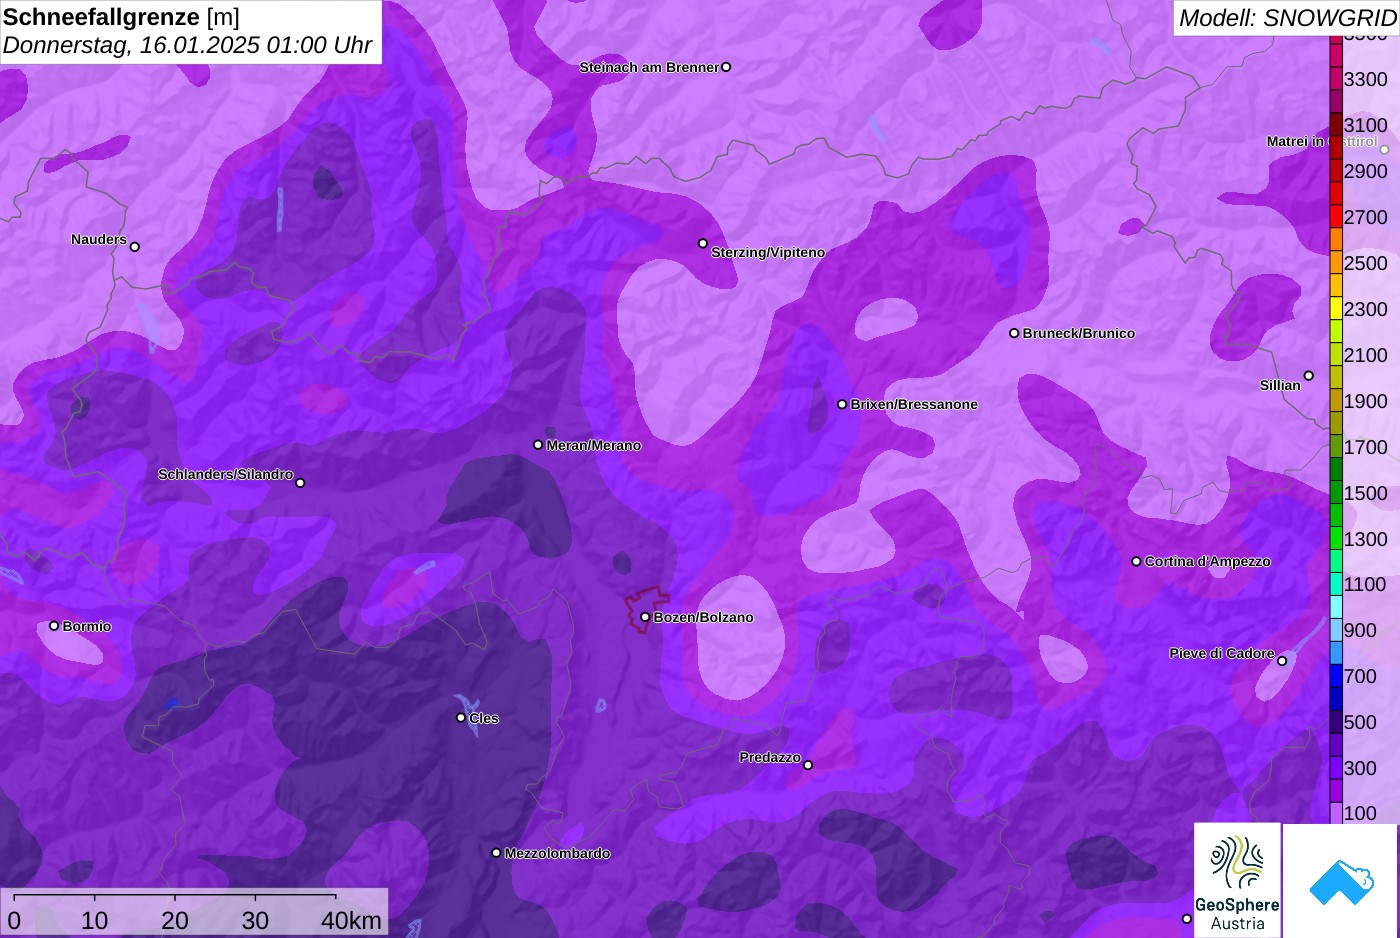Click the Steinach am Brenner map marker dot
Image resolution: width=1400 pixels, height=938 pixels.
[x=726, y=67]
